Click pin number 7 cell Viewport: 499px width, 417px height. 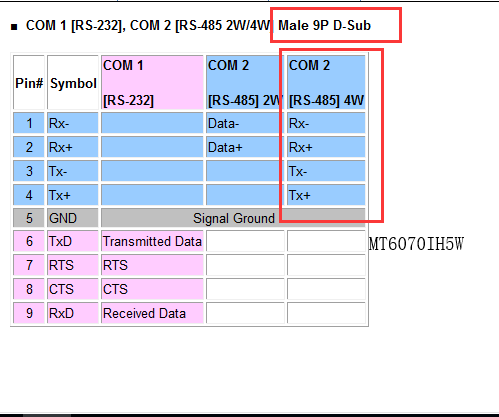pyautogui.click(x=29, y=265)
